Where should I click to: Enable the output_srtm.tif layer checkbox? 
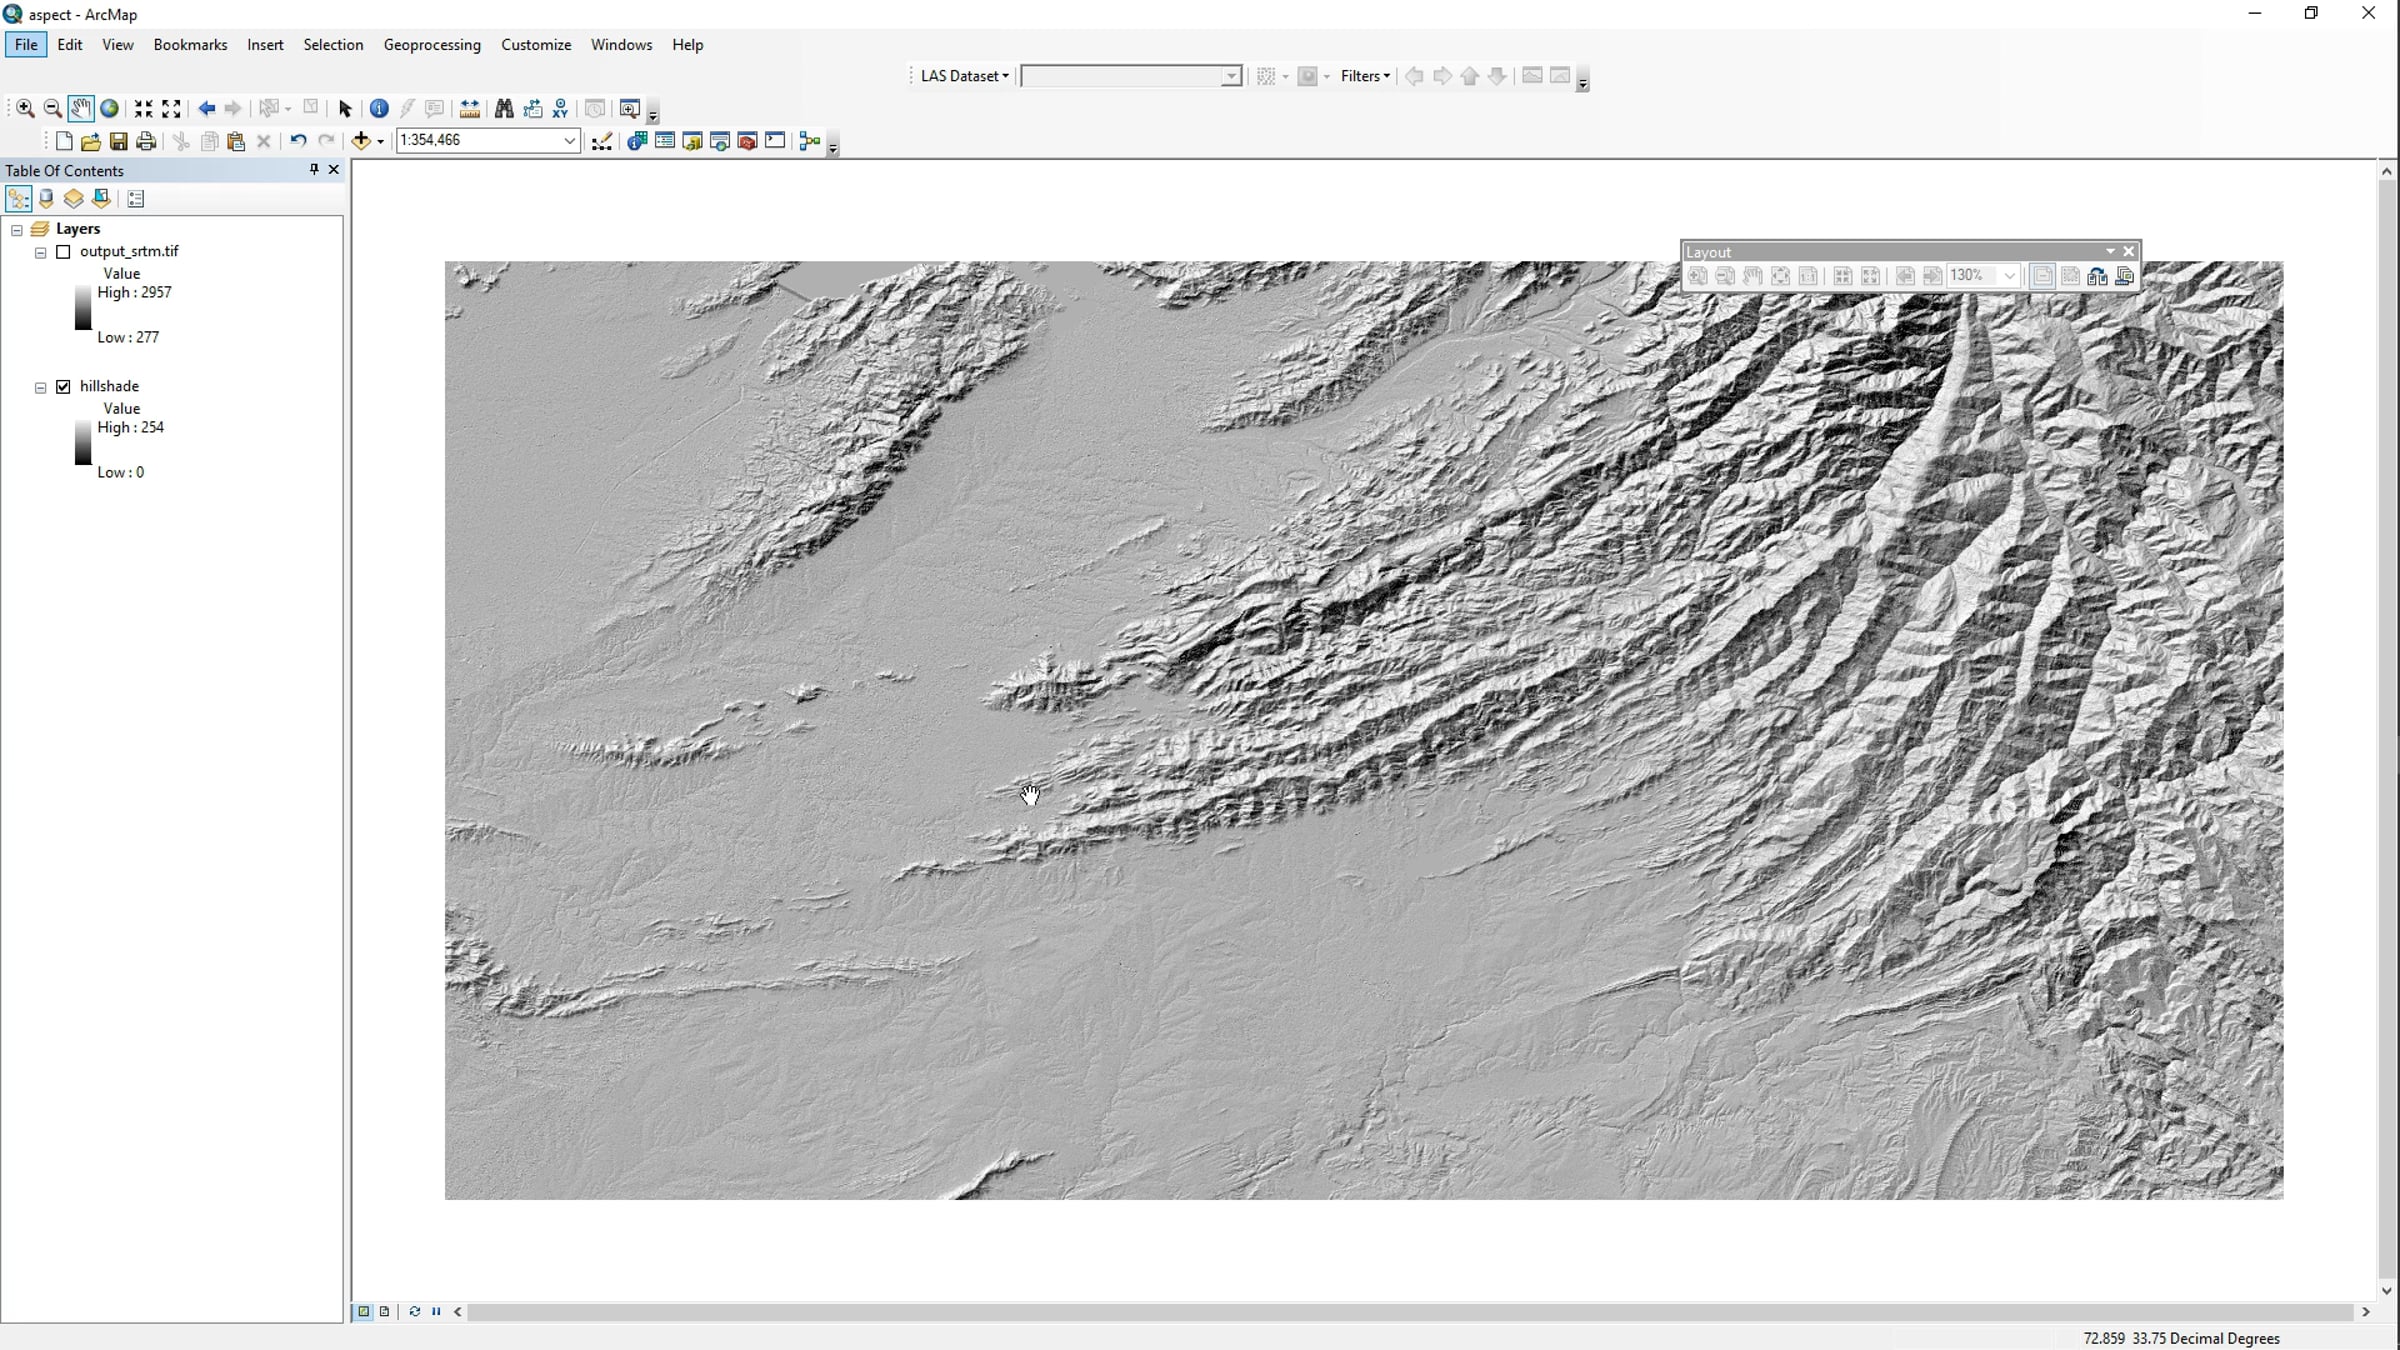pyautogui.click(x=63, y=251)
